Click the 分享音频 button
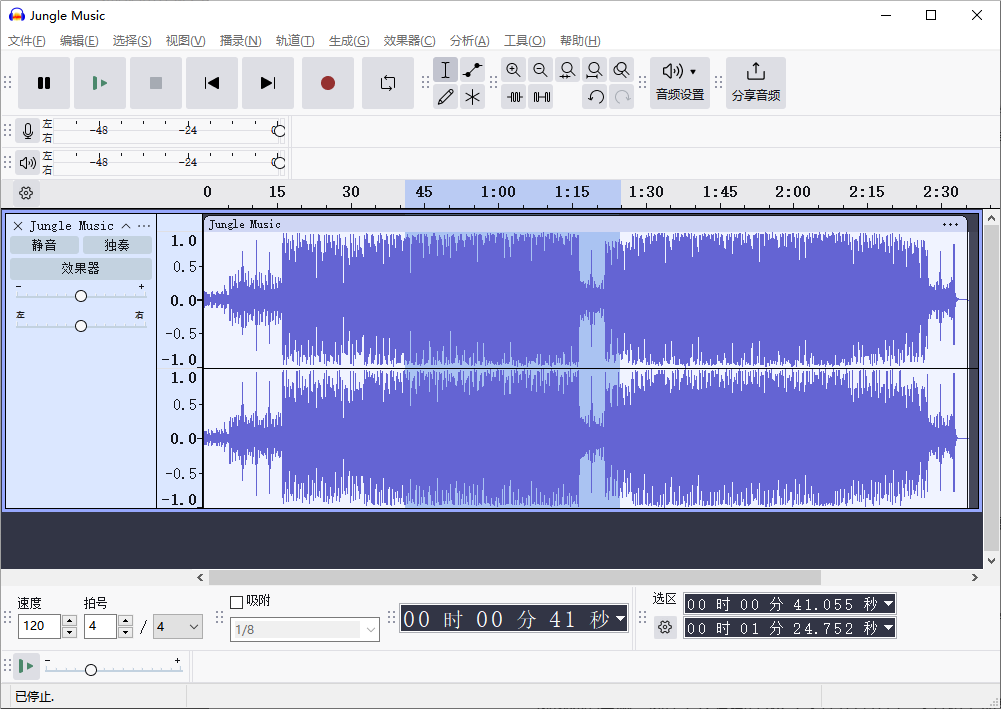 [x=755, y=82]
